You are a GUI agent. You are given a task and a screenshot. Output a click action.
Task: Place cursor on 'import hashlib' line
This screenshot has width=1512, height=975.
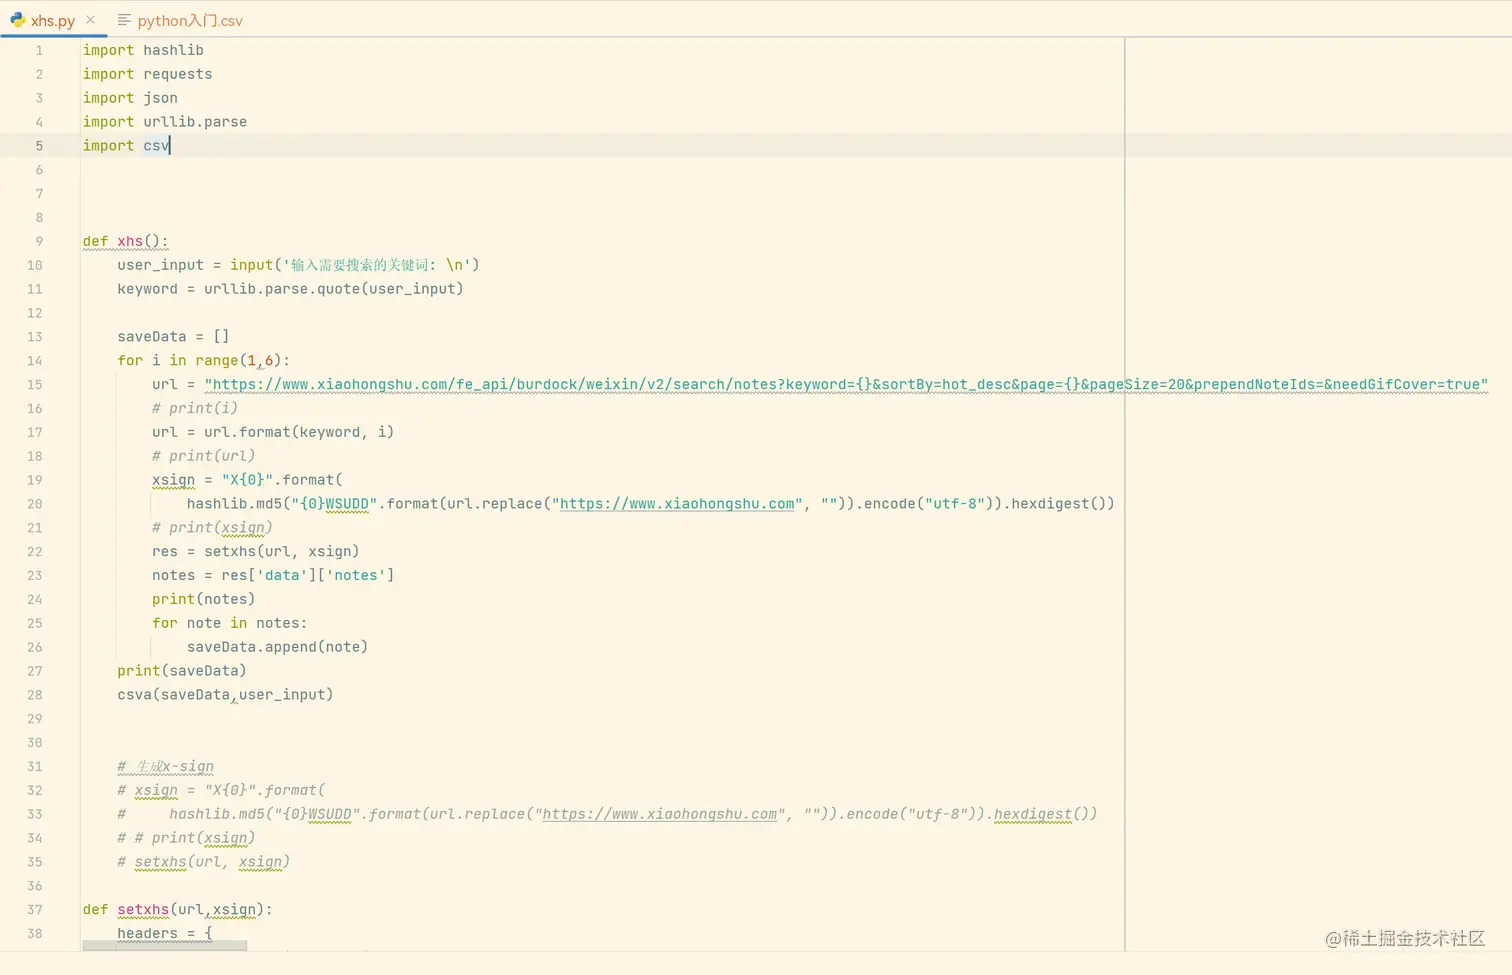click(143, 50)
